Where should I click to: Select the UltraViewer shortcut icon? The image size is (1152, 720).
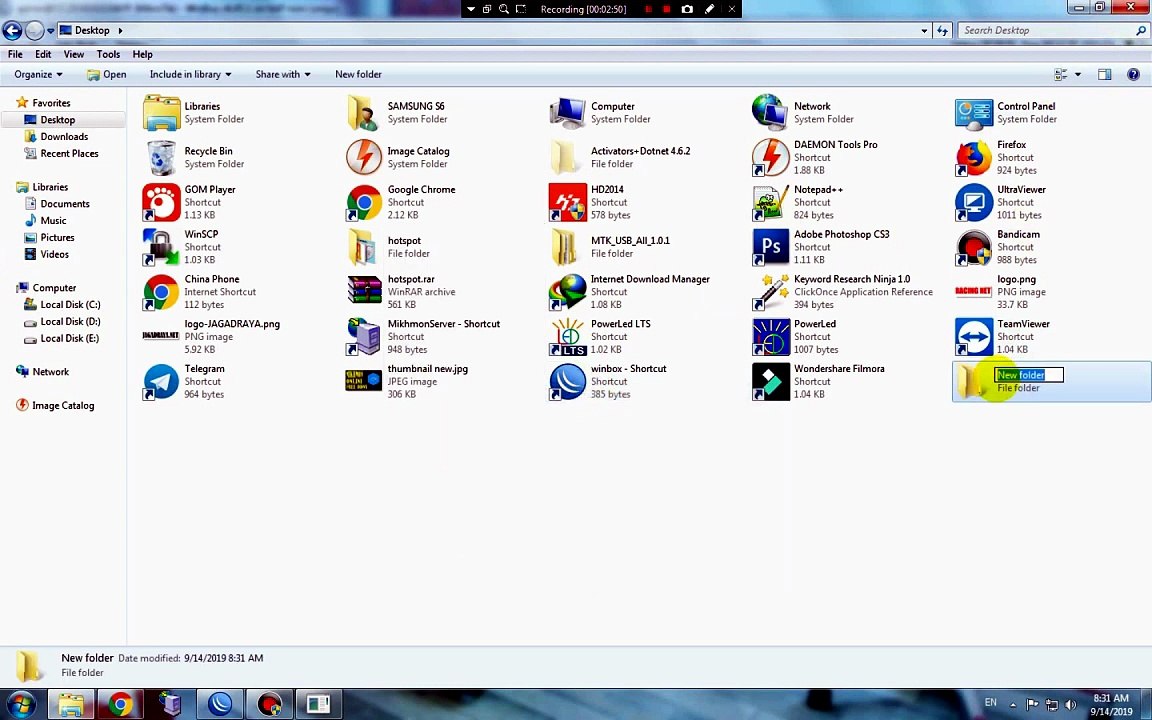[973, 202]
